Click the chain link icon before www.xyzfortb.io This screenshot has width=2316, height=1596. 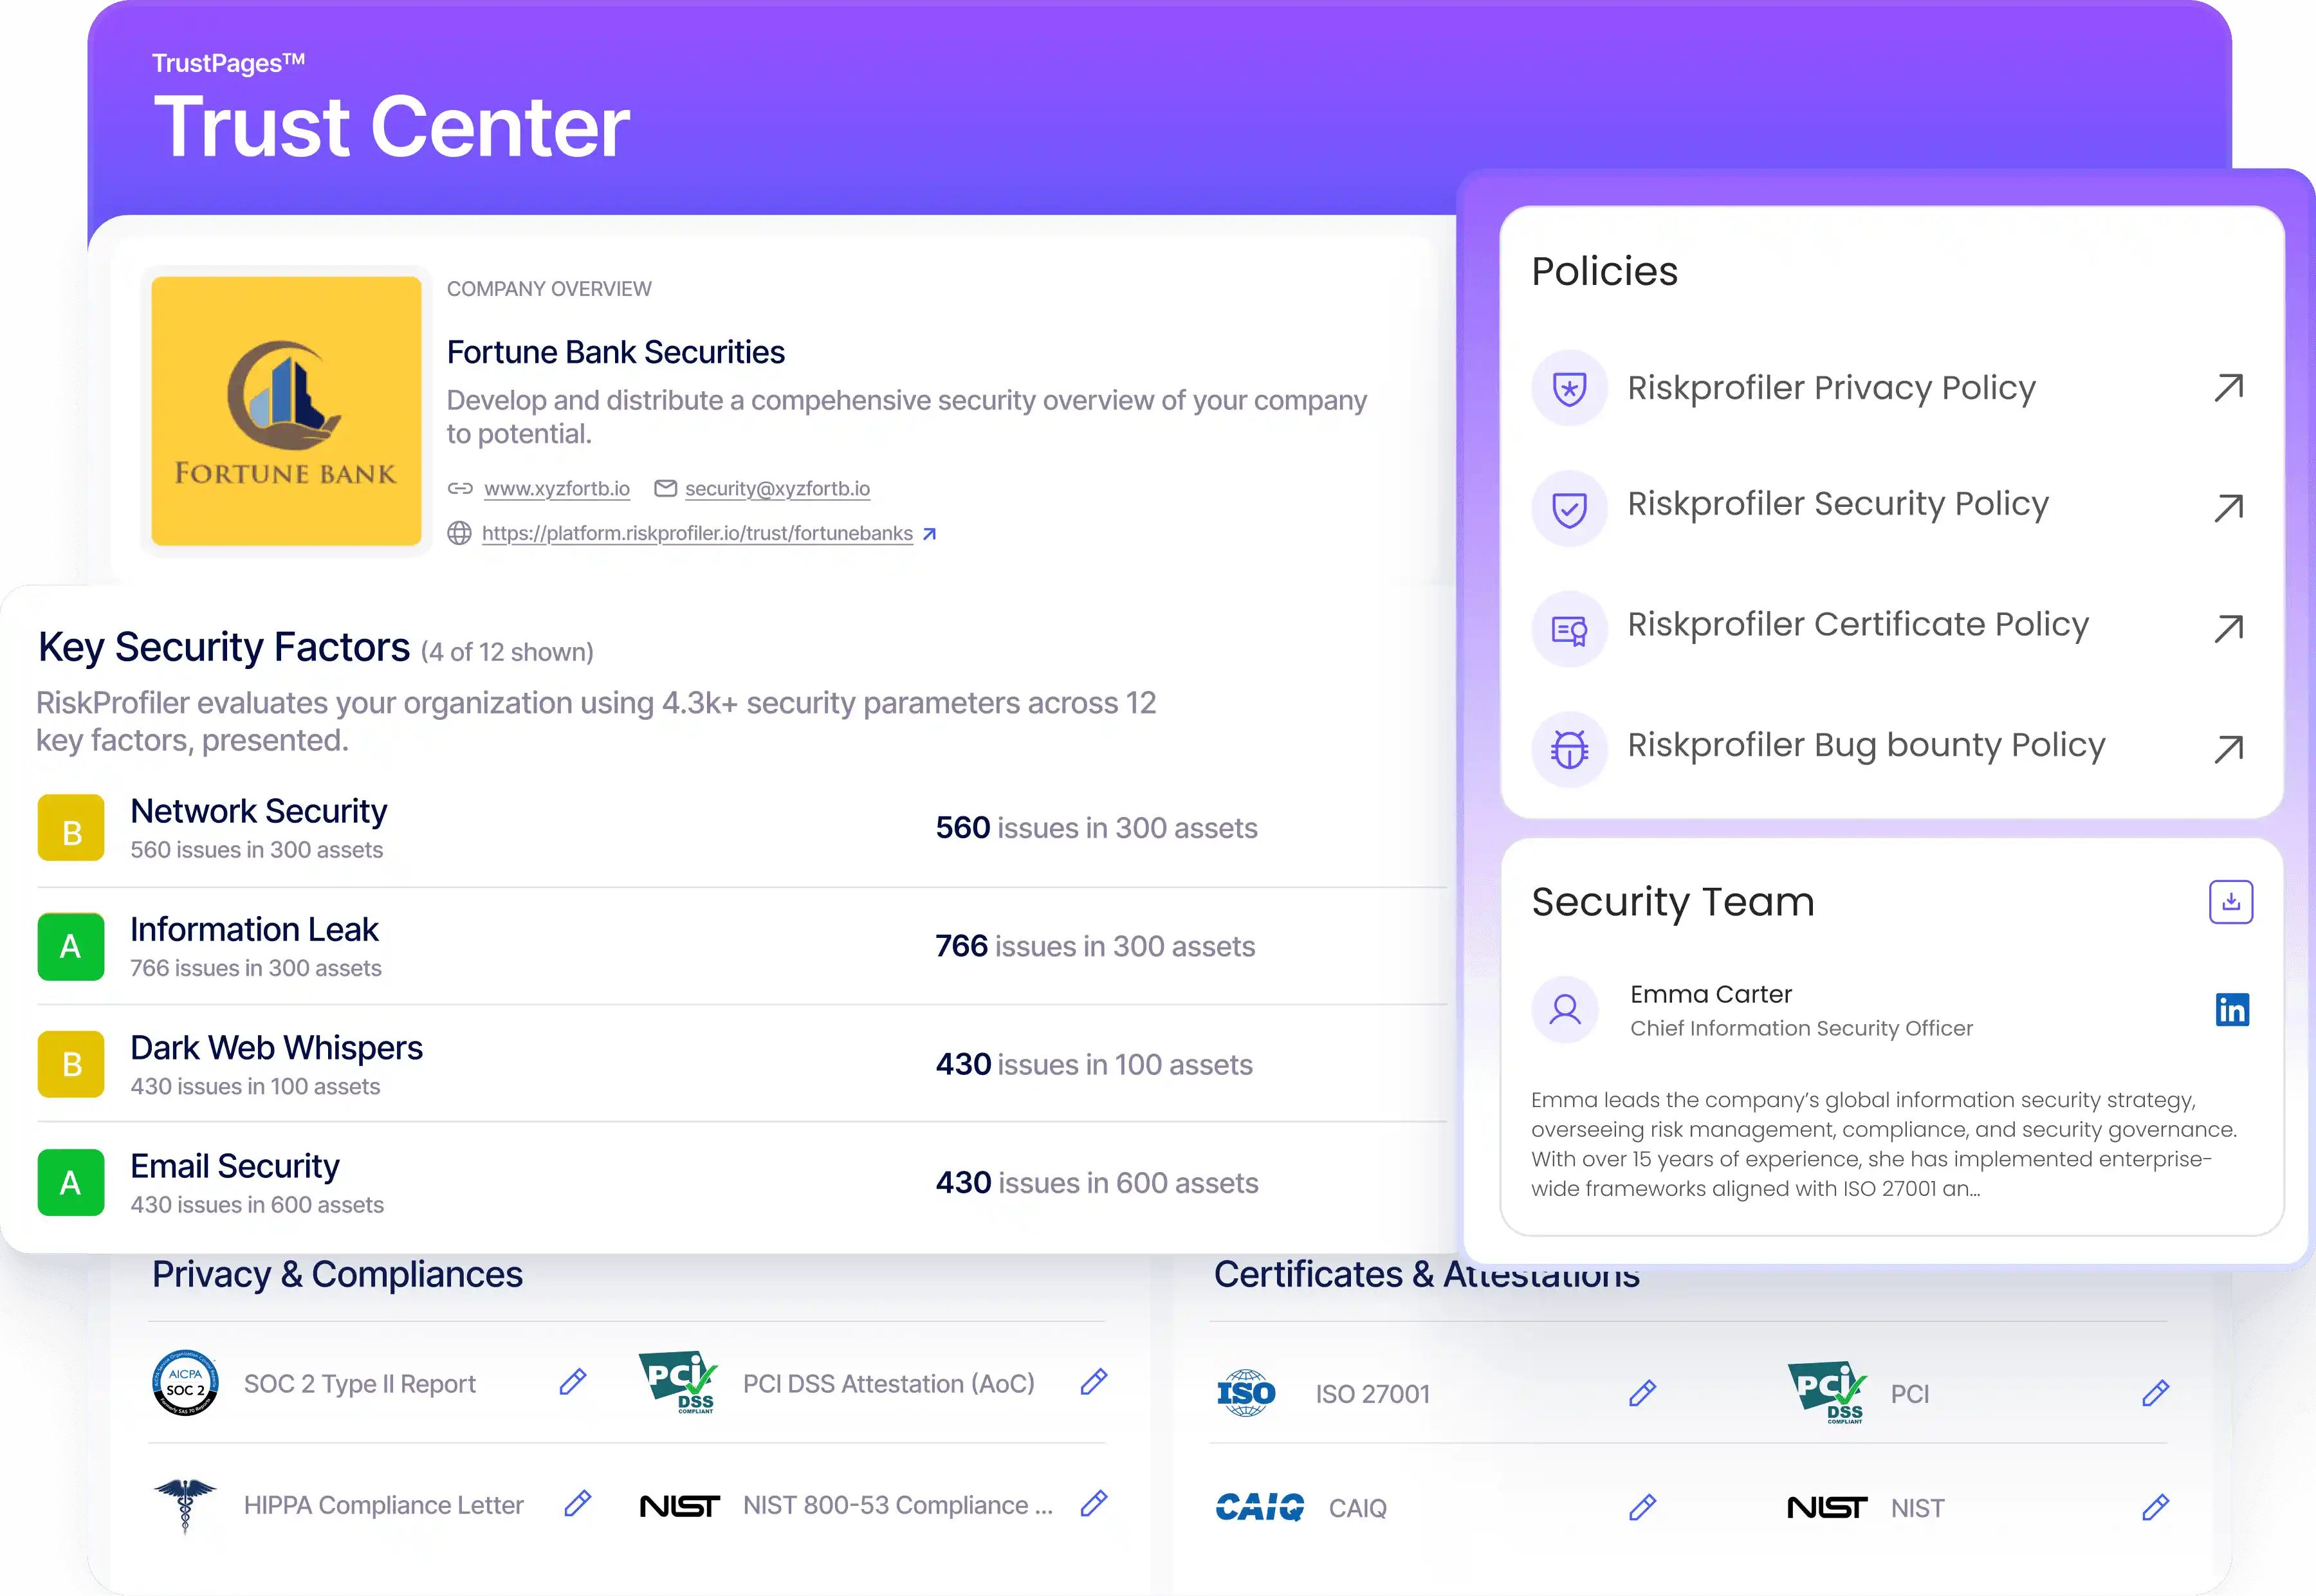pos(461,488)
